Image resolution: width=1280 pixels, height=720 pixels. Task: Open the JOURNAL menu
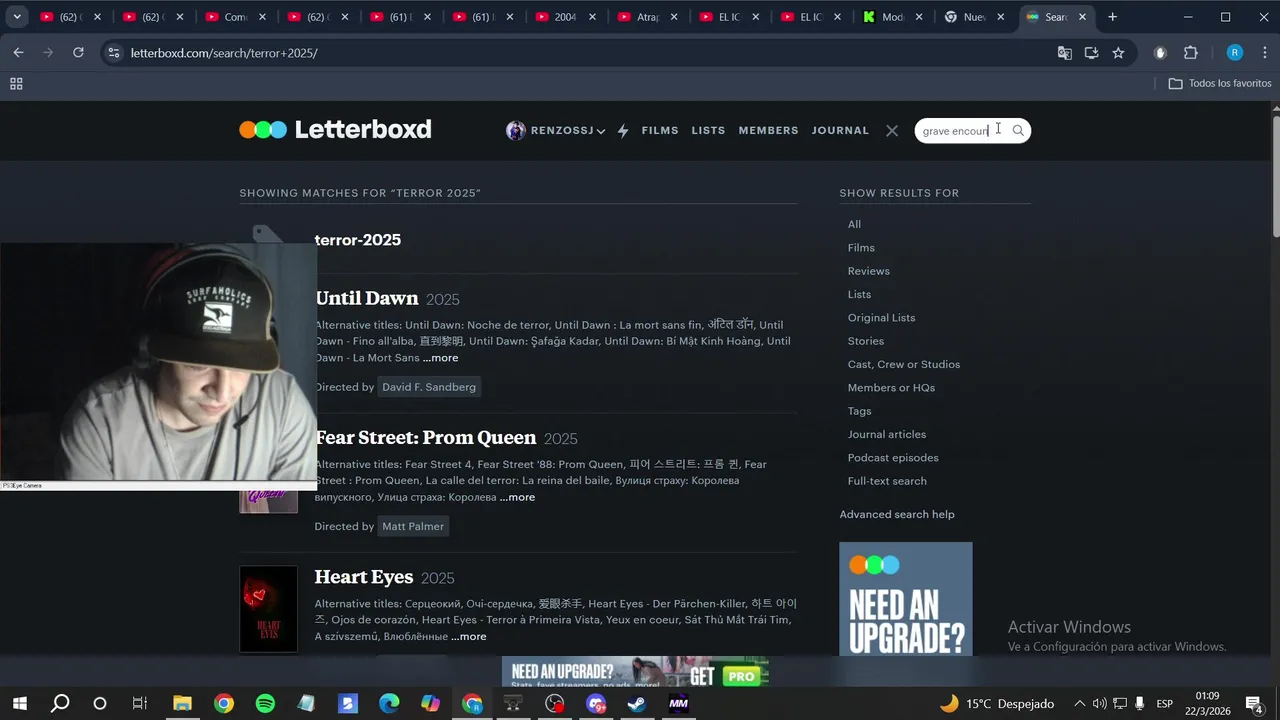pos(840,131)
